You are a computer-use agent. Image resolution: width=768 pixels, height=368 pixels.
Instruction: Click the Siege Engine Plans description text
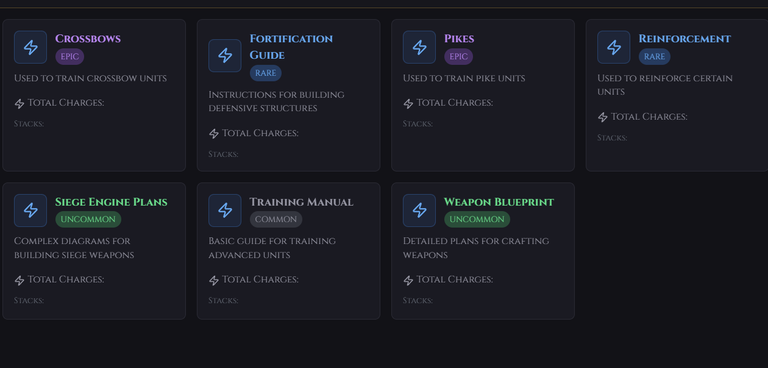point(74,248)
